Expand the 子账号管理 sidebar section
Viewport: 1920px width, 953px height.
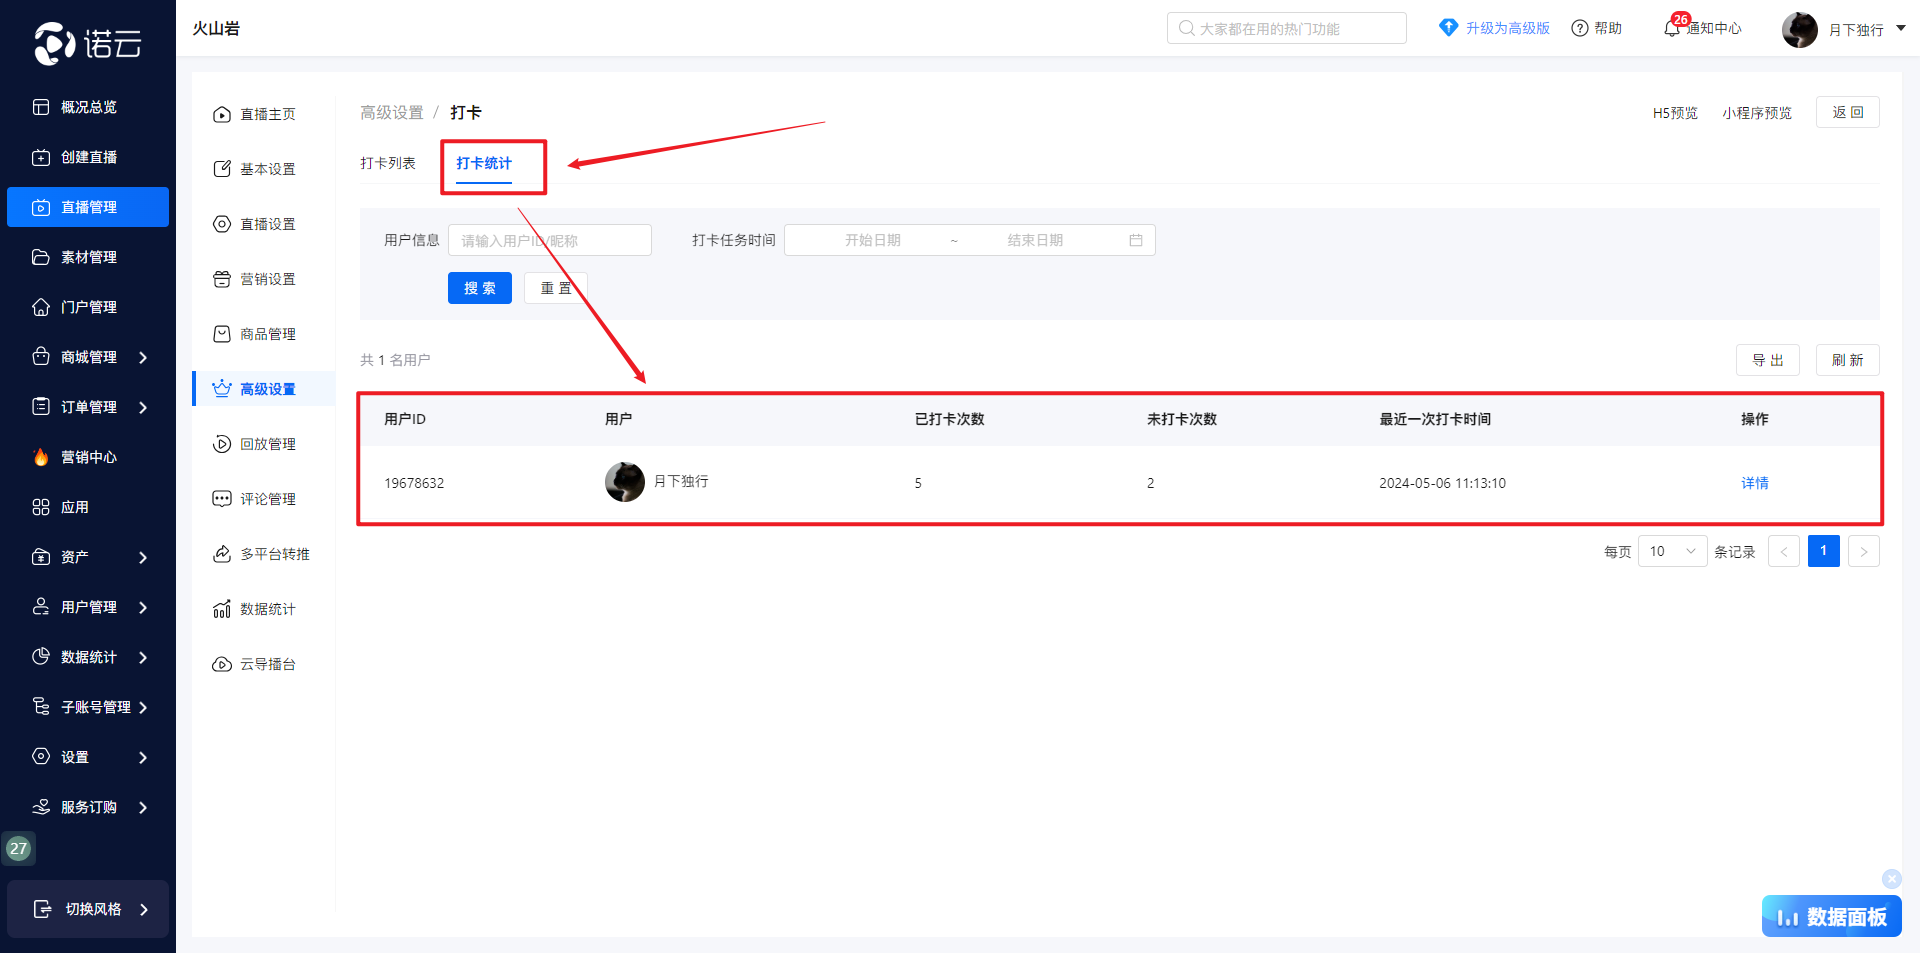(x=142, y=707)
